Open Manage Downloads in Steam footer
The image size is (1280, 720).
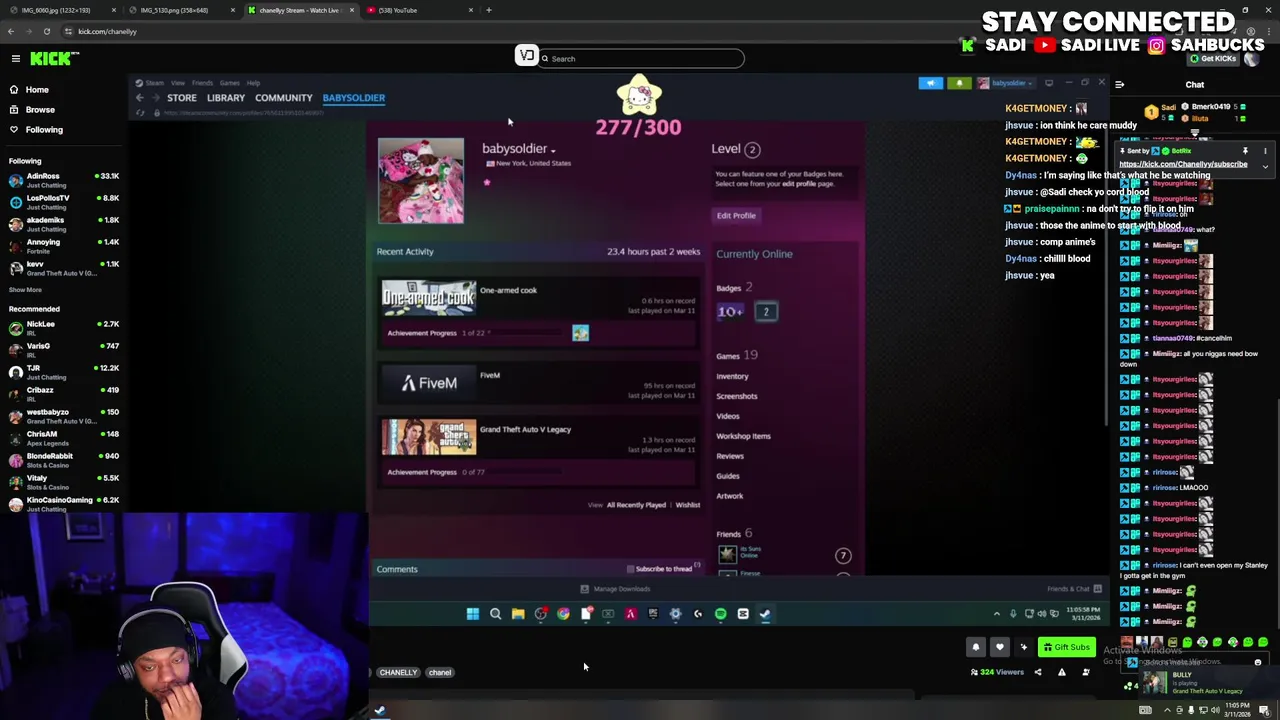click(616, 589)
